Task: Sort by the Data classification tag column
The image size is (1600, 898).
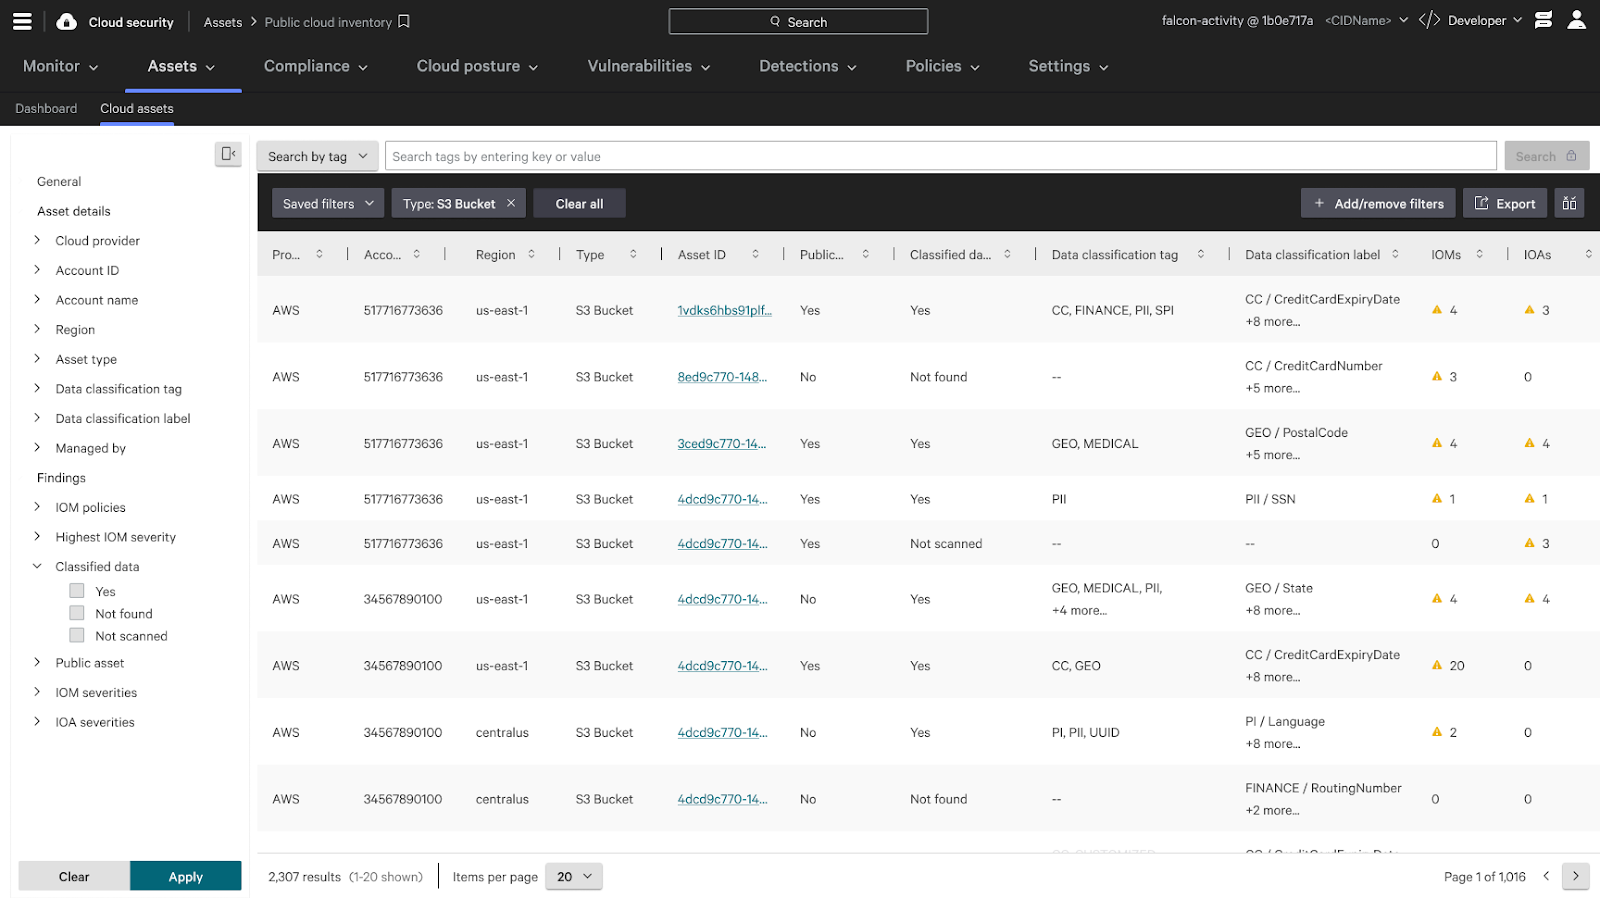Action: pos(1201,254)
